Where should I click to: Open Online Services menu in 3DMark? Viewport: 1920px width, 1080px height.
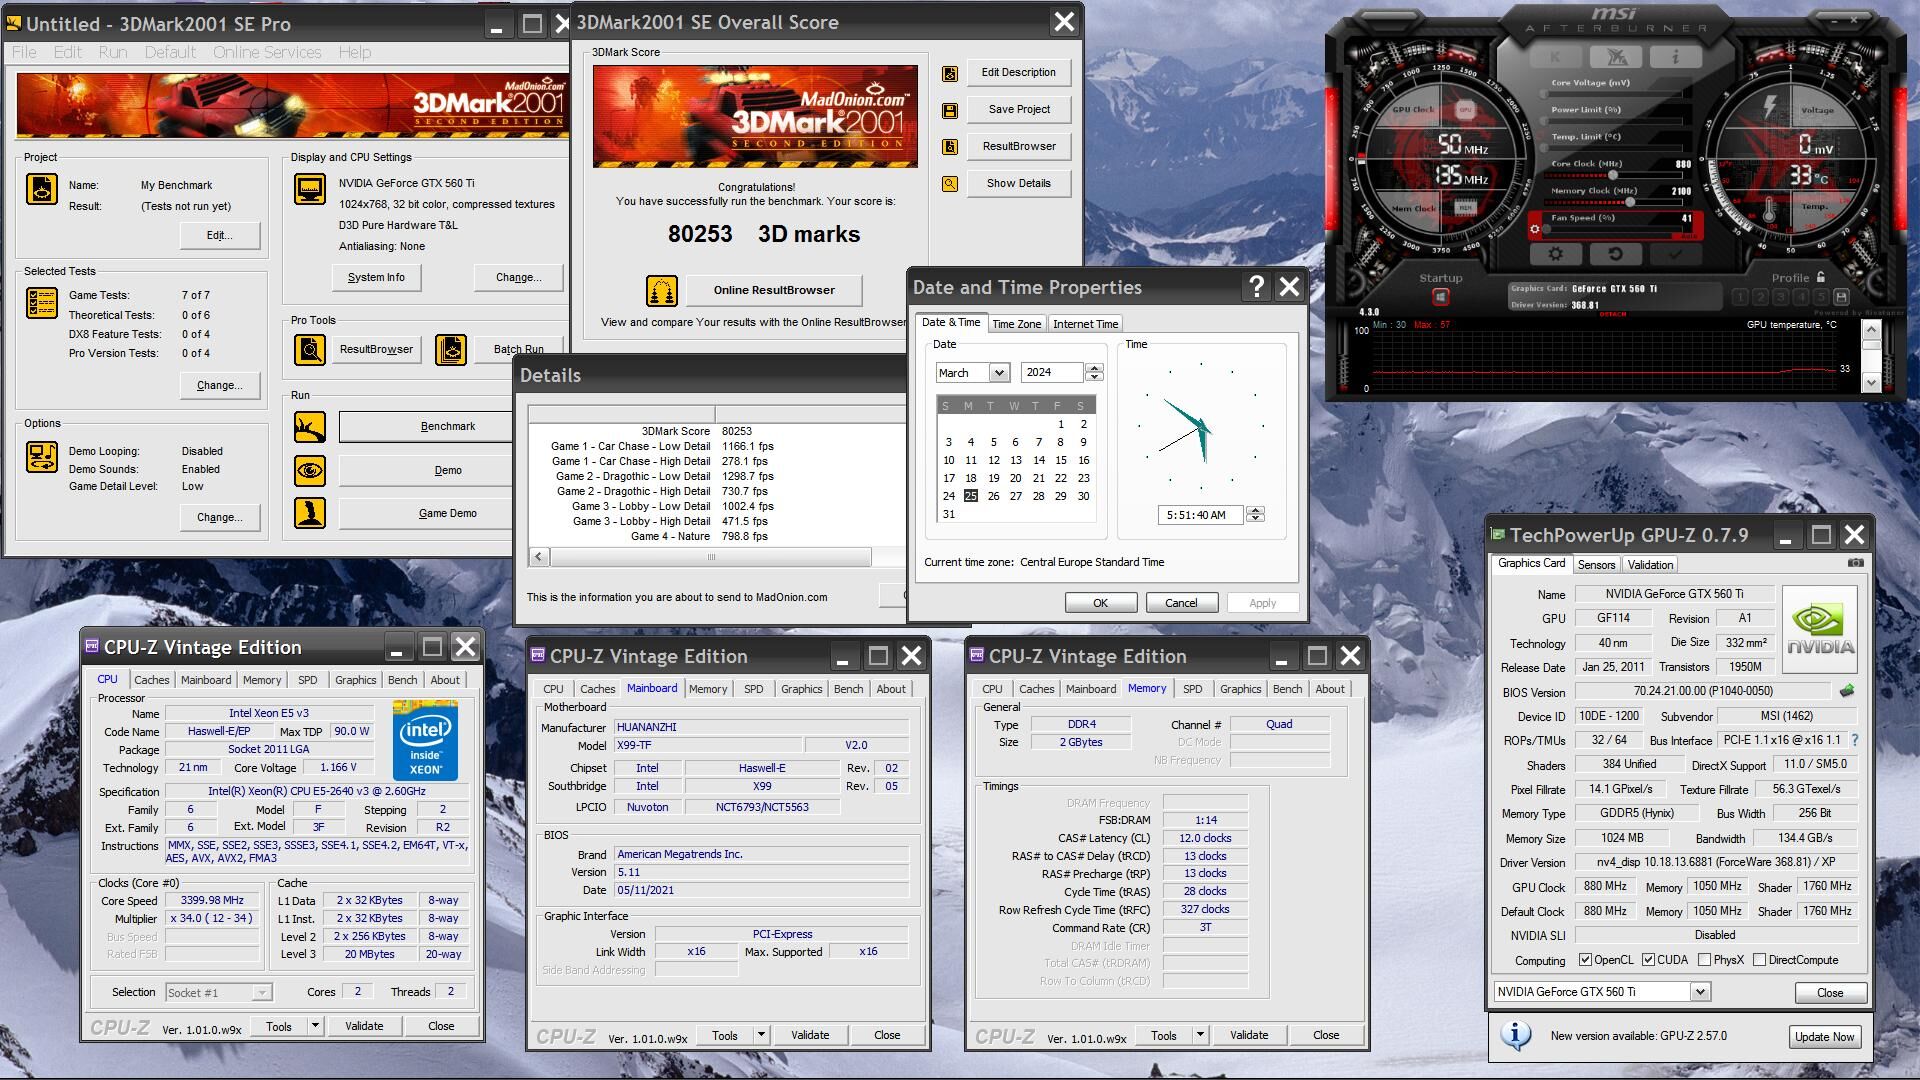click(x=267, y=52)
